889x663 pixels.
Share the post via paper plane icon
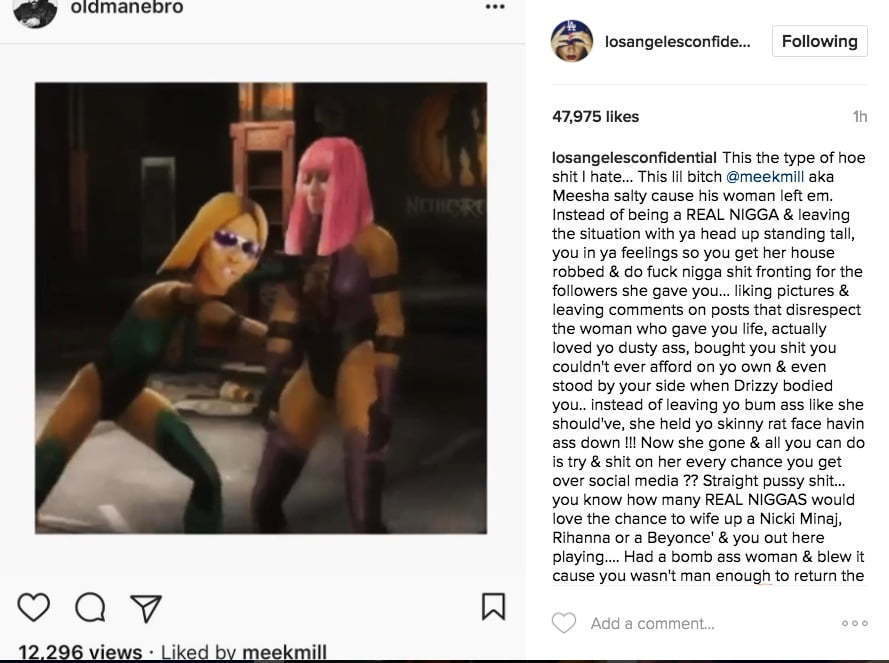click(x=146, y=608)
